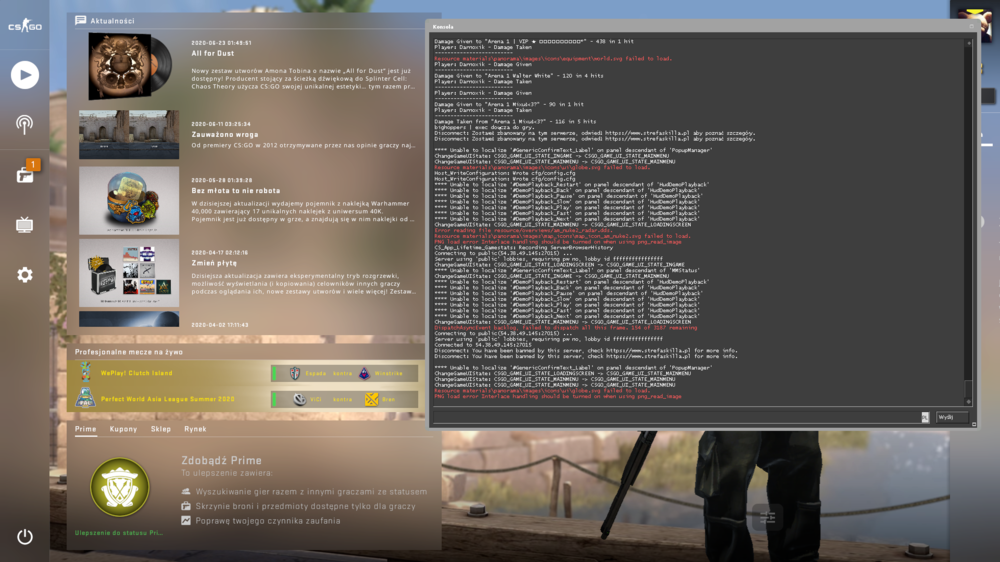
Task: Click the trust chart icon next to 'Poprawę twojego czynnika'
Action: pyautogui.click(x=186, y=521)
